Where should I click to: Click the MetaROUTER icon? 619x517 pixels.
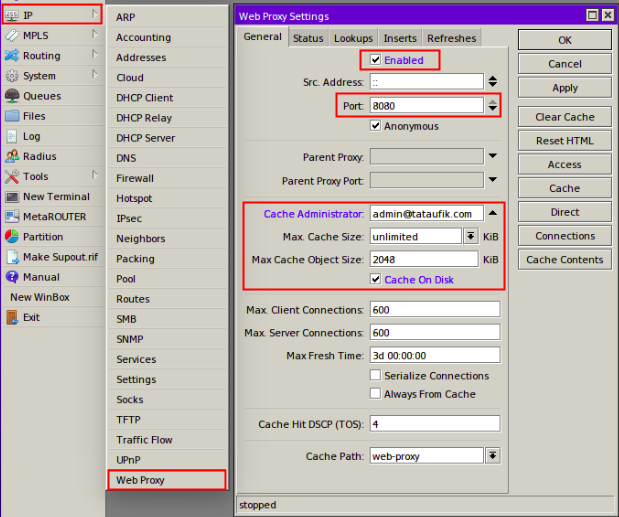coord(12,217)
